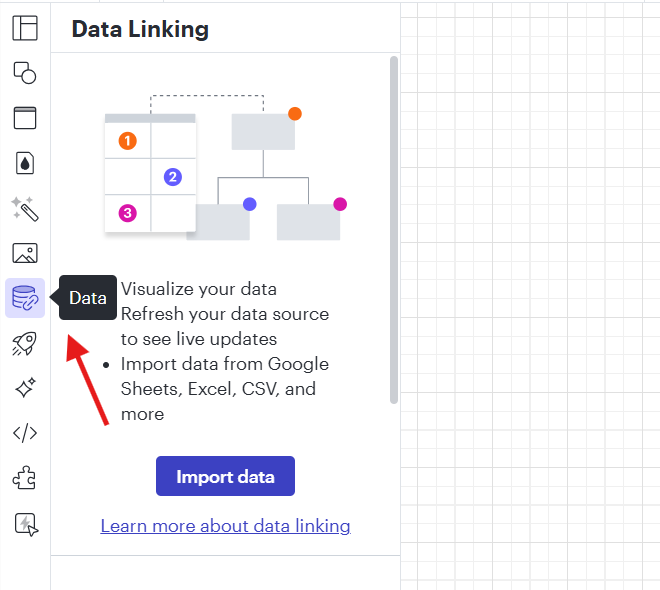Select the magic wand sparkle tool

coord(25,208)
